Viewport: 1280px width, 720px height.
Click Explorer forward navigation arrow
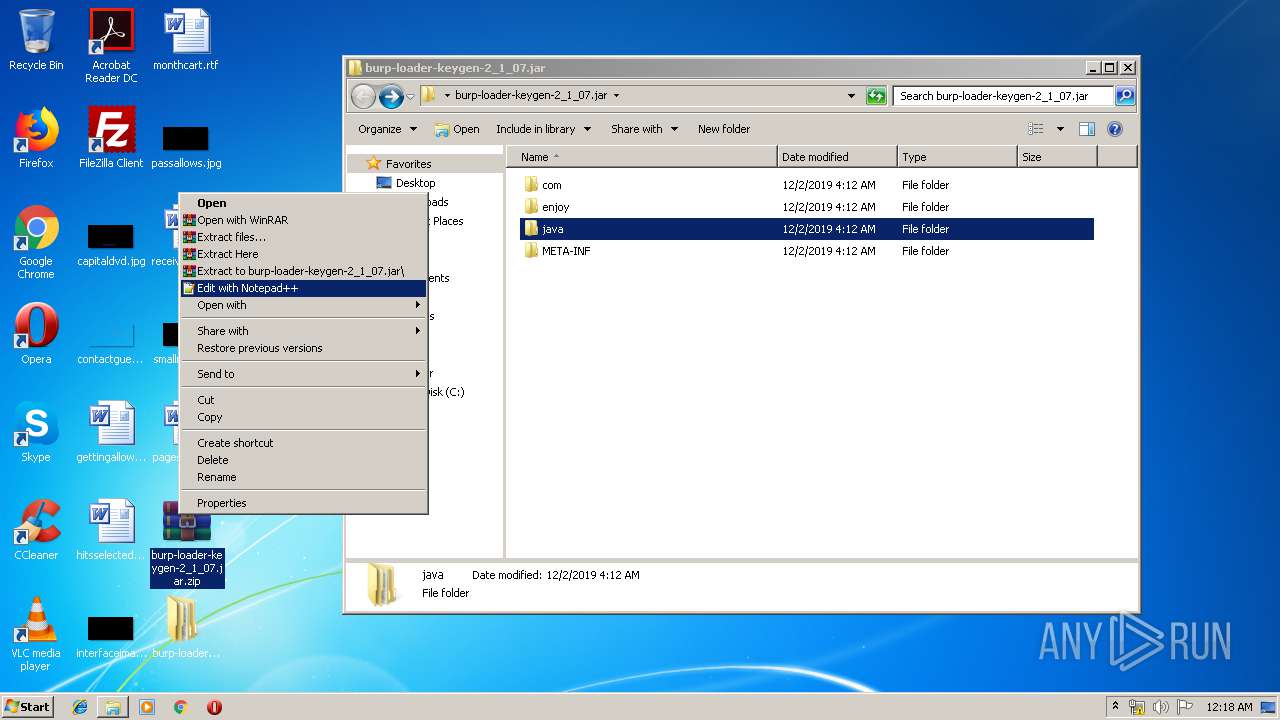click(391, 96)
